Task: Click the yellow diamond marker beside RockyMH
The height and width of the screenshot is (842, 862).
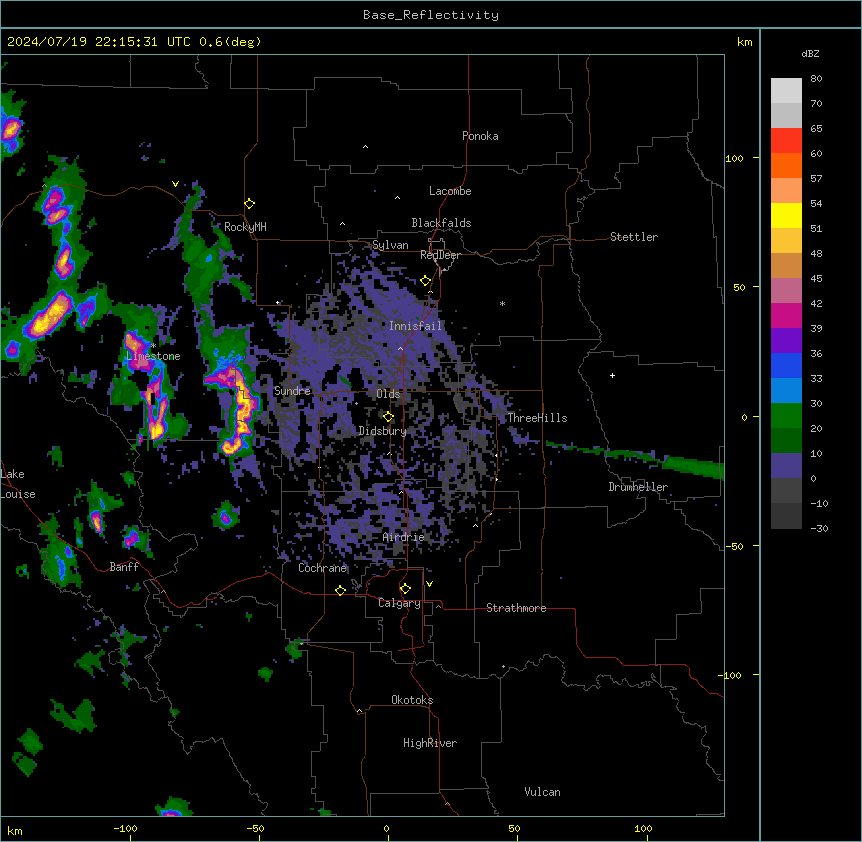Action: click(249, 204)
